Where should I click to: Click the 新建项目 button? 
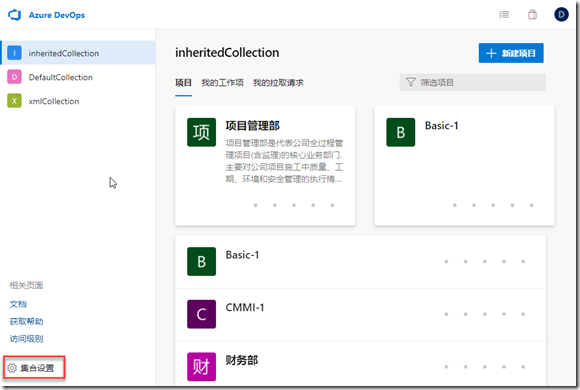click(x=511, y=53)
